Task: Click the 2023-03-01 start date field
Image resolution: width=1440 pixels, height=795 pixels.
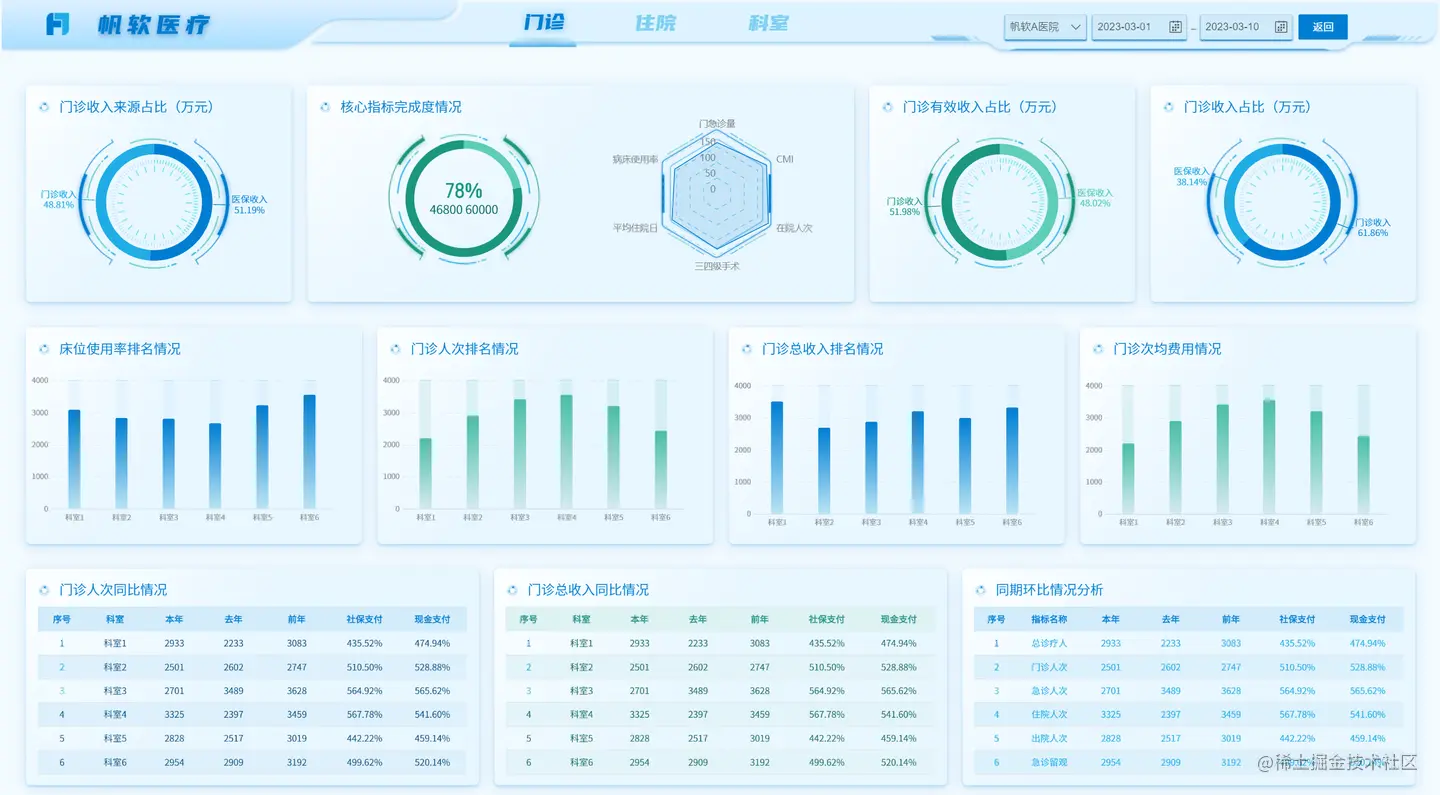Action: pyautogui.click(x=1139, y=27)
